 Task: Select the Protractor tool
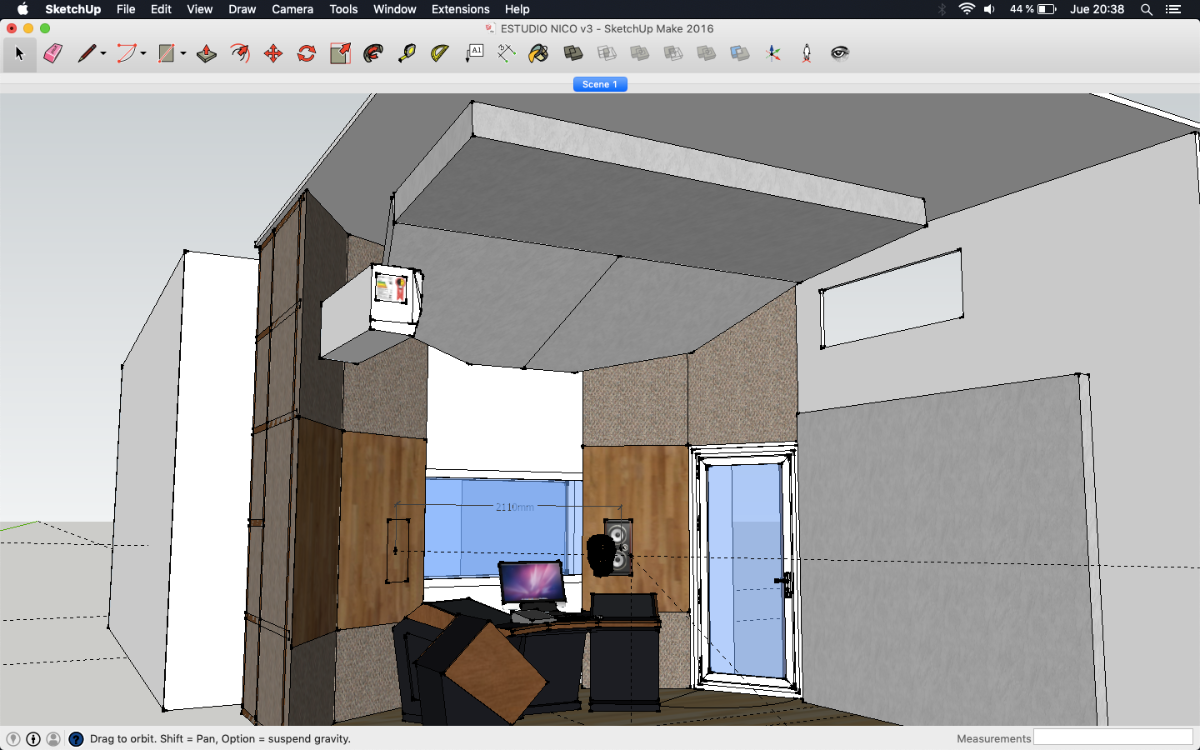coord(440,53)
